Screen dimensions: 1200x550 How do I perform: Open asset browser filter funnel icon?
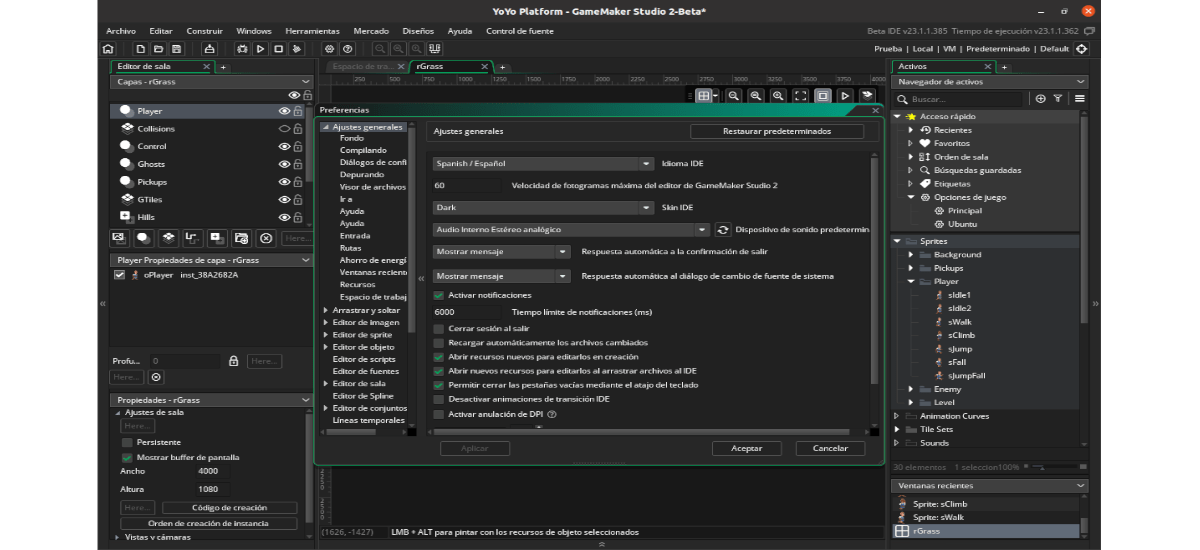click(x=1057, y=99)
